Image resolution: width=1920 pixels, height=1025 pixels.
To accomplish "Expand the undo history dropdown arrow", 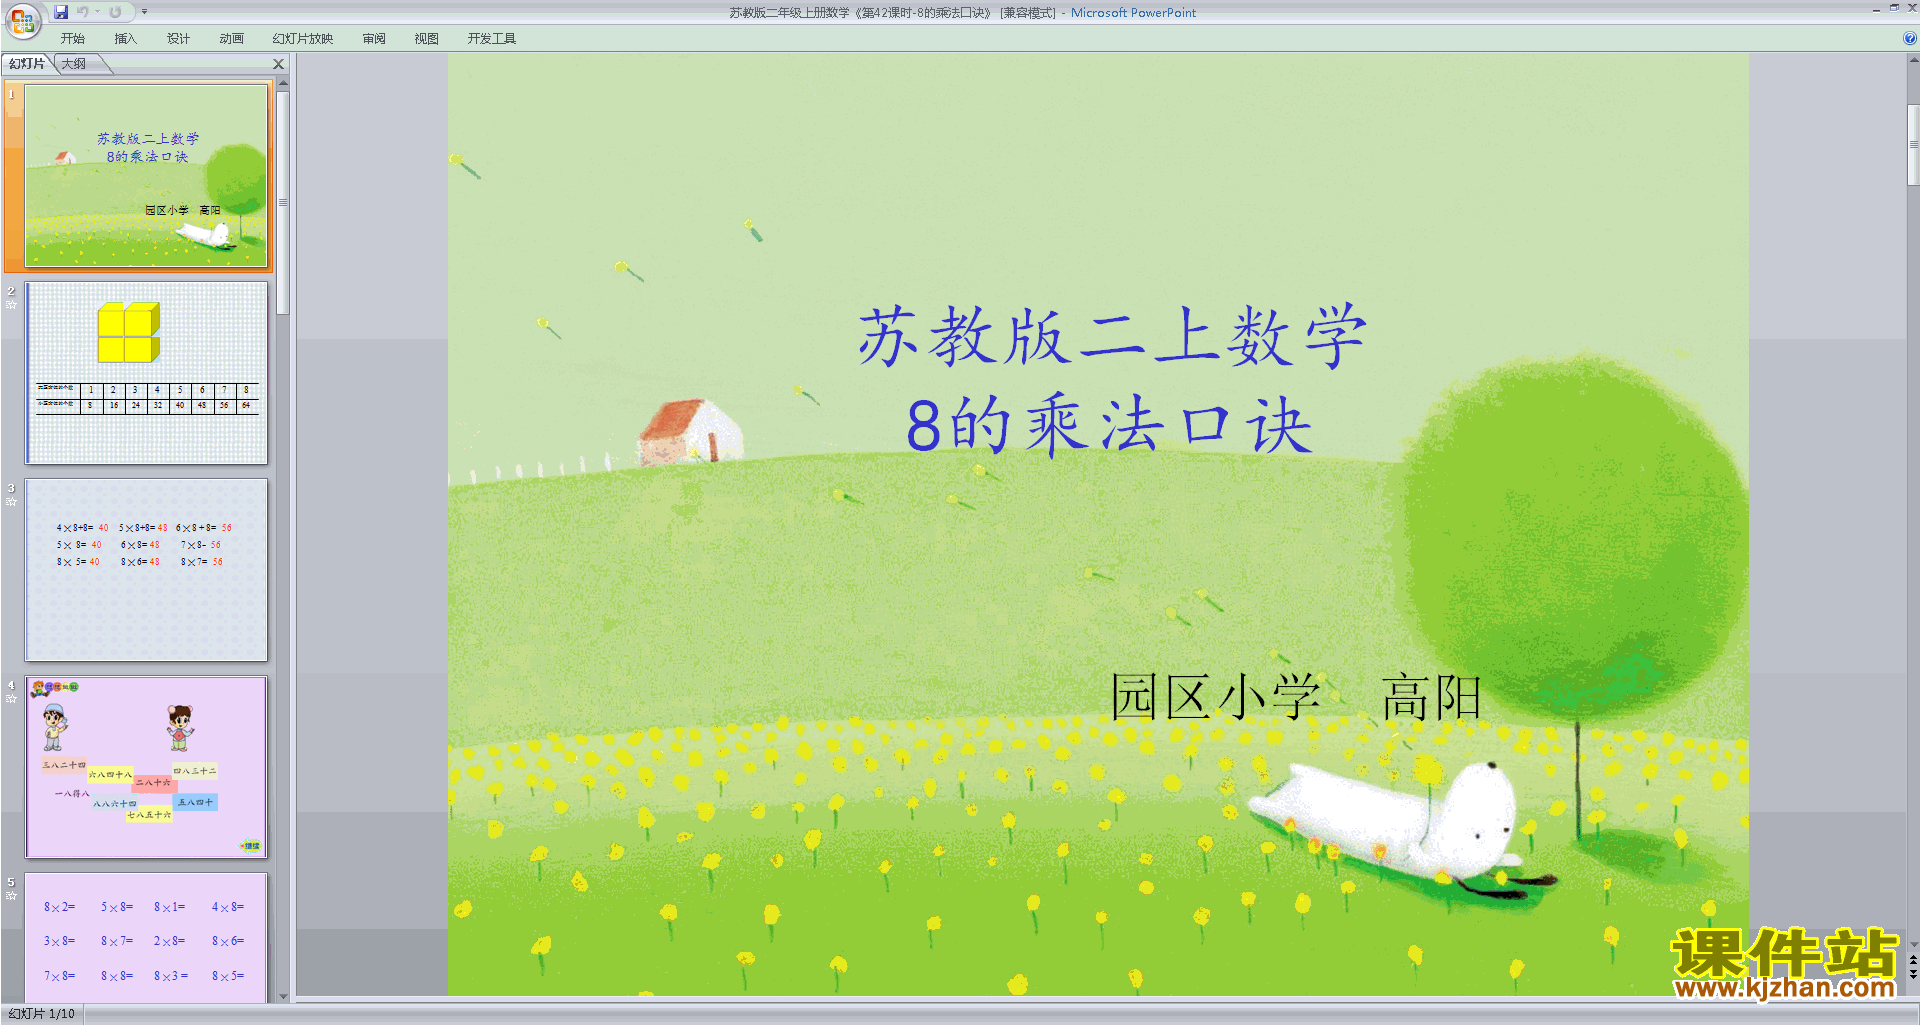I will pos(98,12).
